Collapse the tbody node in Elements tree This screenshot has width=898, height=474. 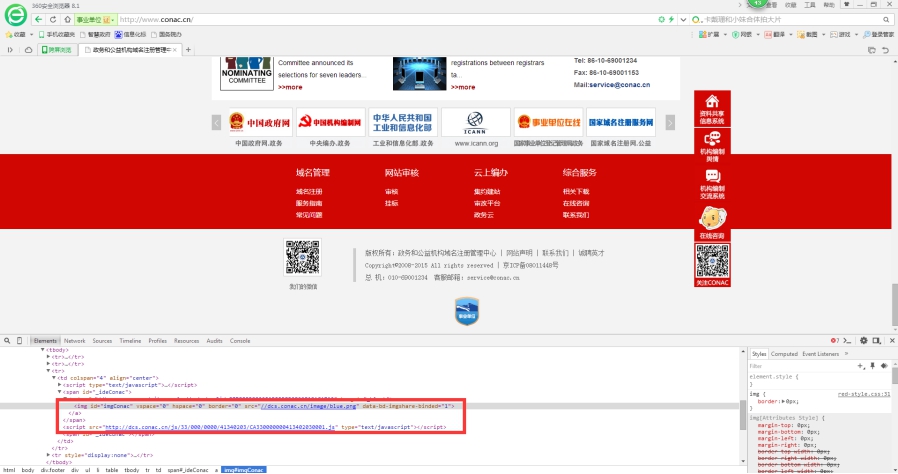pos(43,350)
